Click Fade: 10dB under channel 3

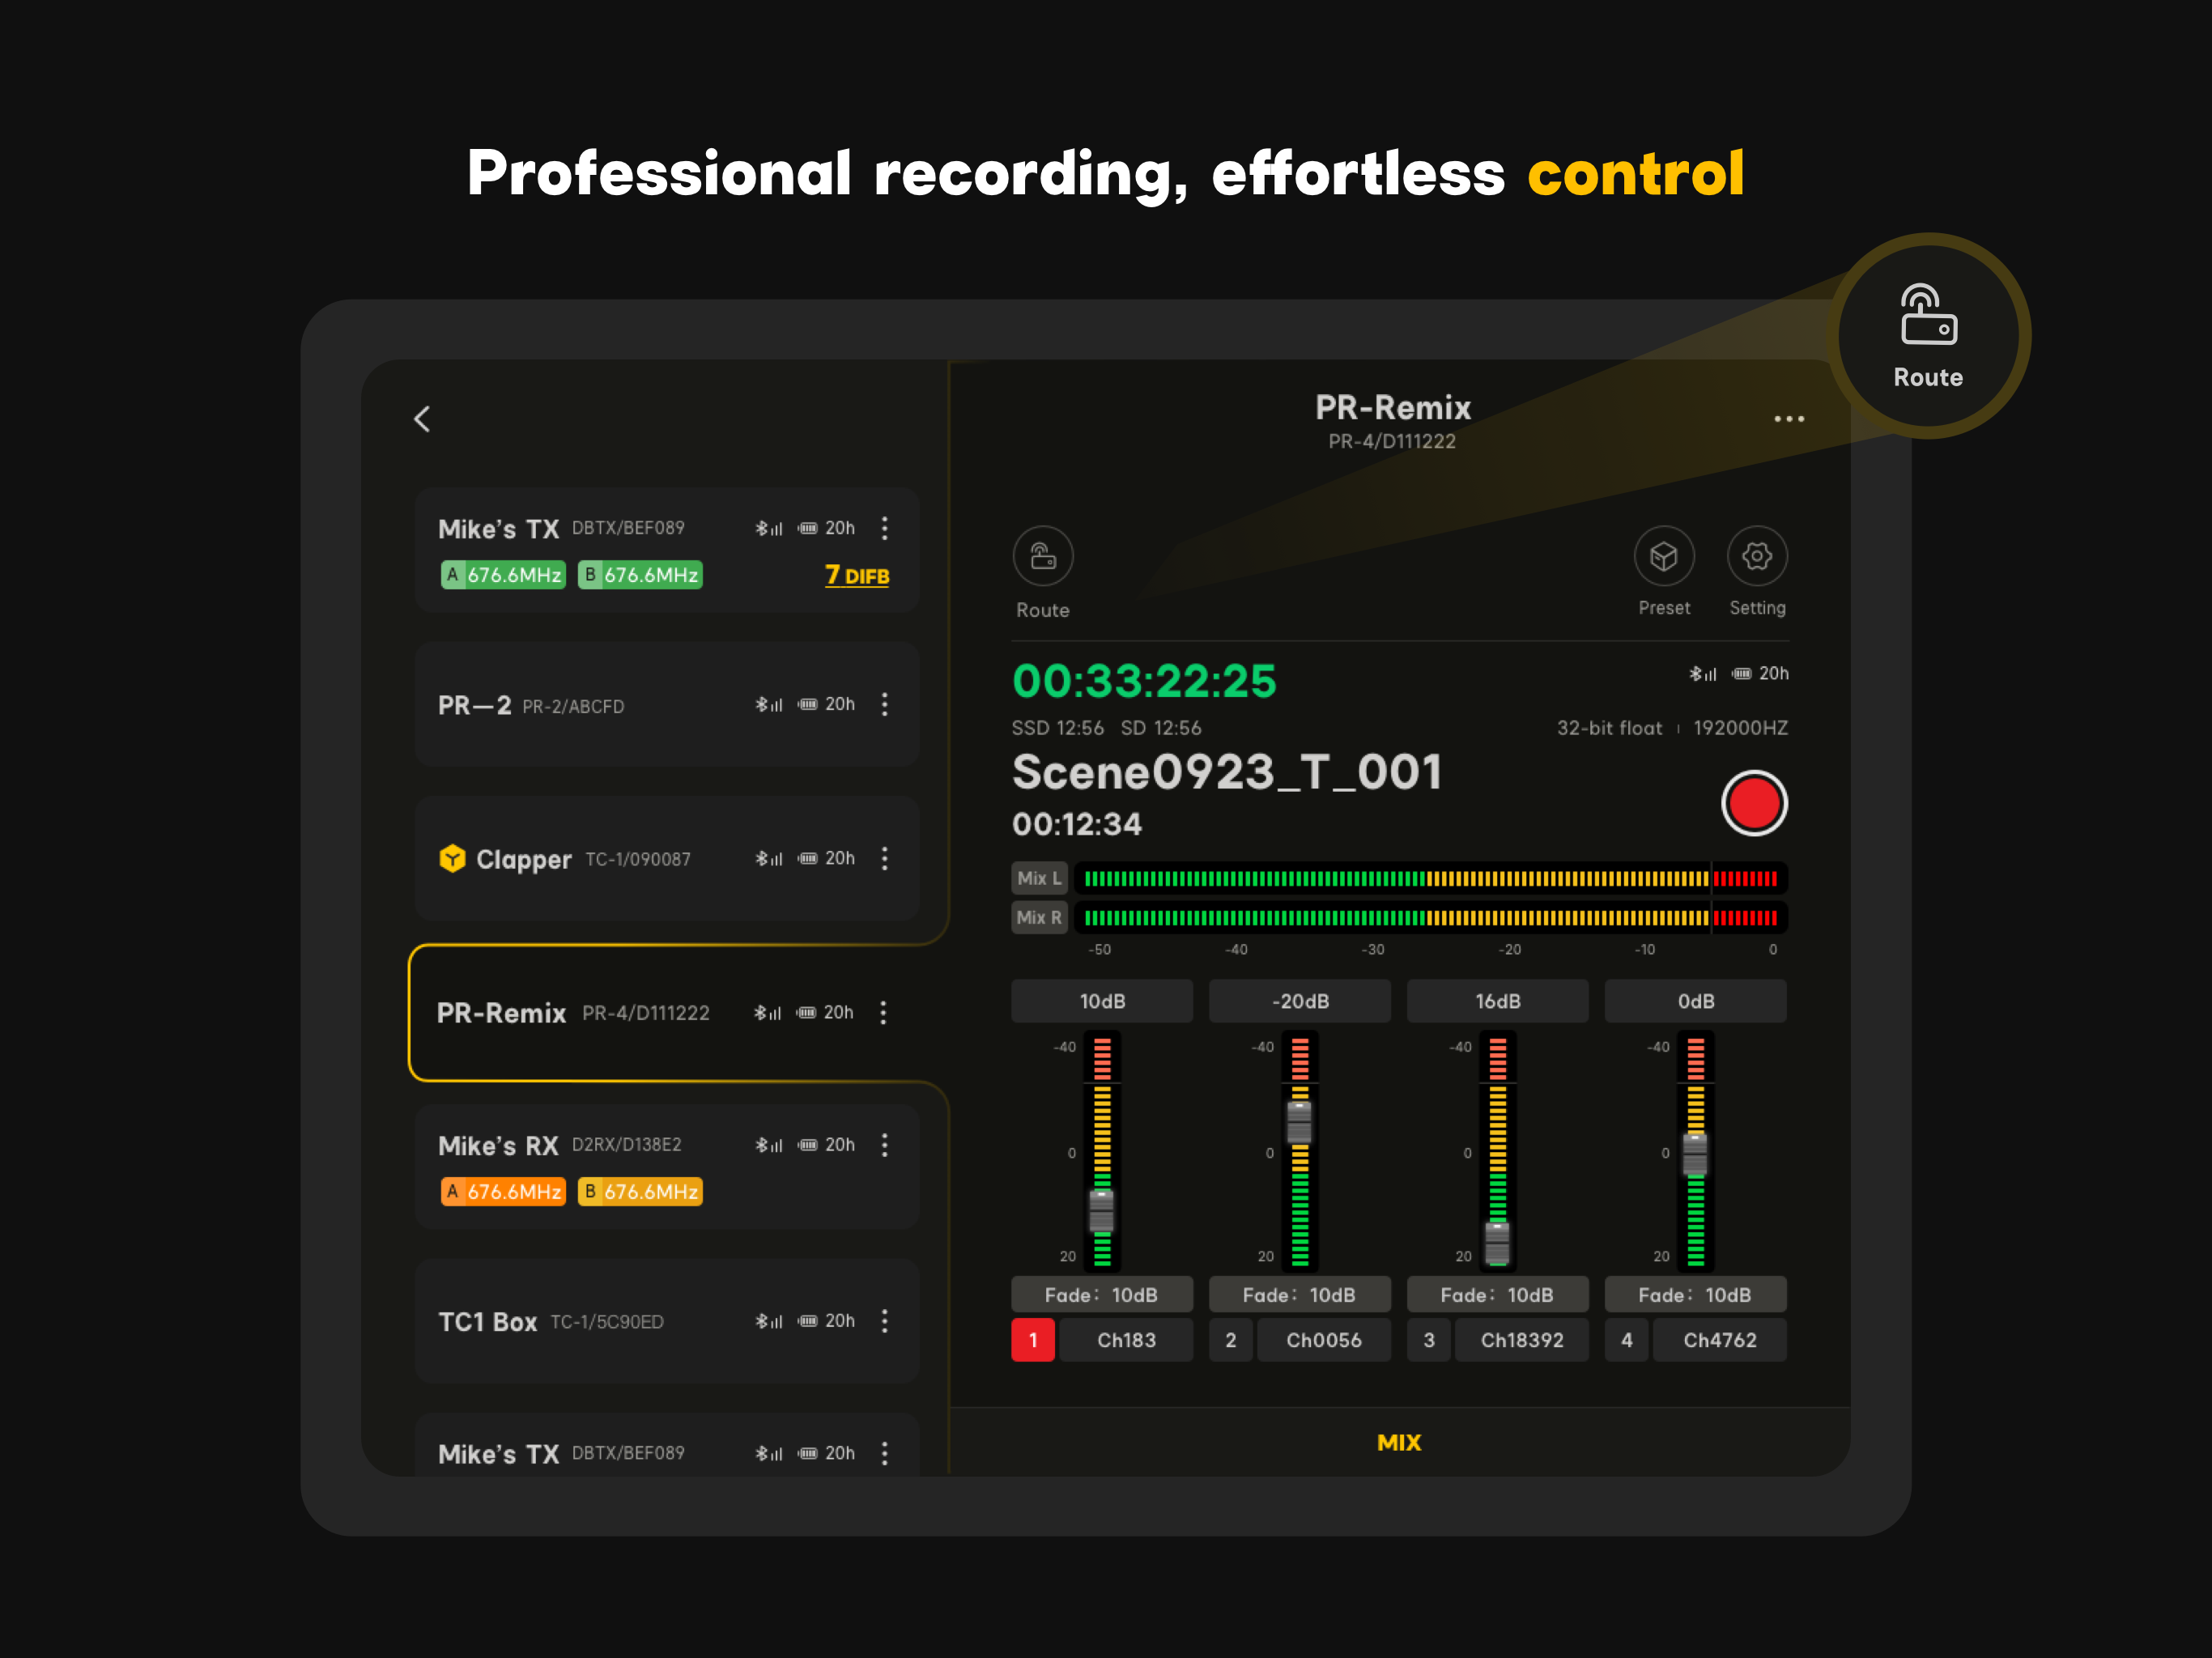click(1498, 1295)
